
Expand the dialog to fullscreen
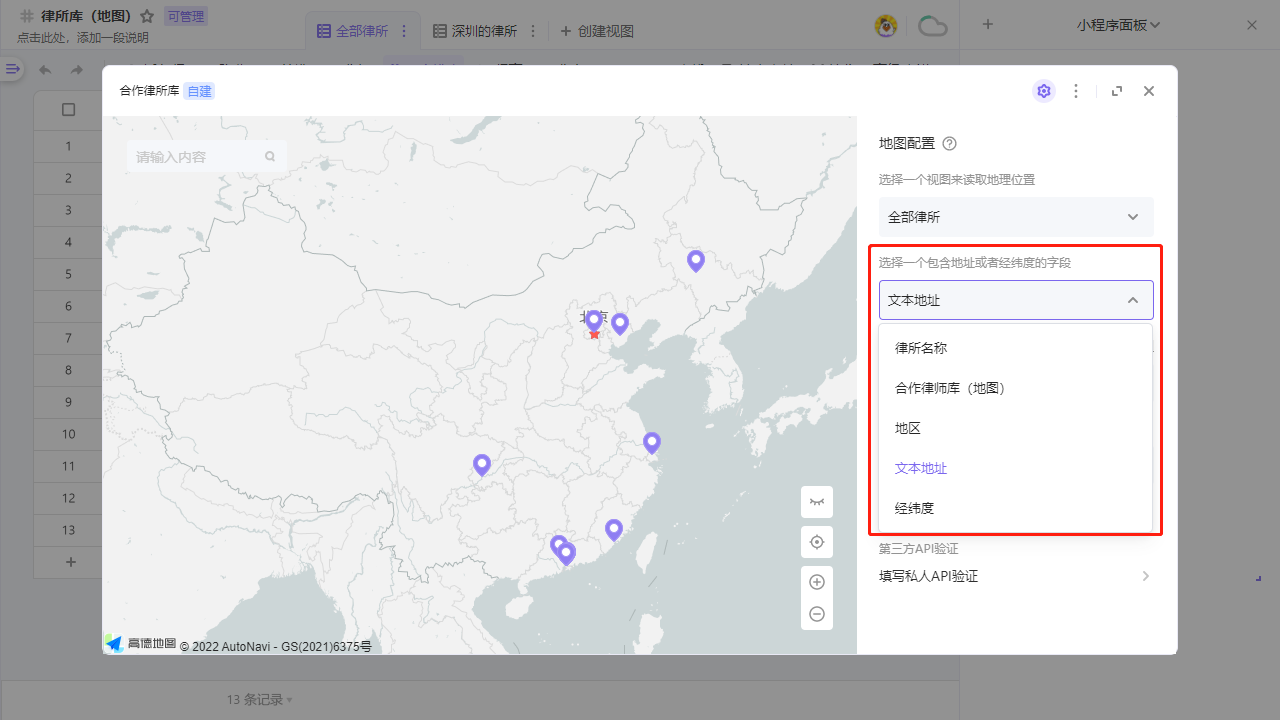pyautogui.click(x=1116, y=90)
